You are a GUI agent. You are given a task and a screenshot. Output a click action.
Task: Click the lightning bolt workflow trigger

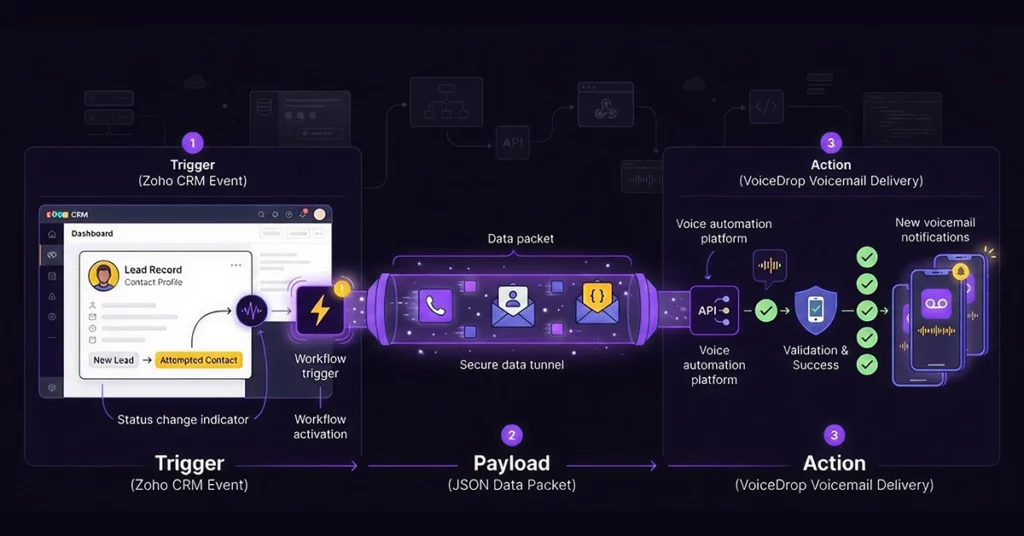click(320, 311)
